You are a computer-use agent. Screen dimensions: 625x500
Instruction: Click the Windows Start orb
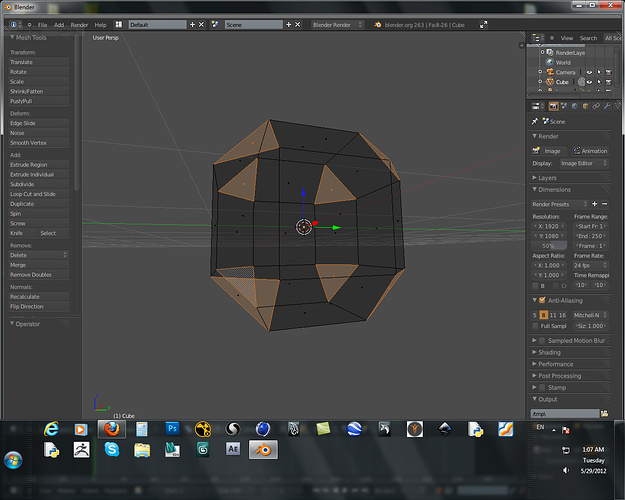click(14, 460)
